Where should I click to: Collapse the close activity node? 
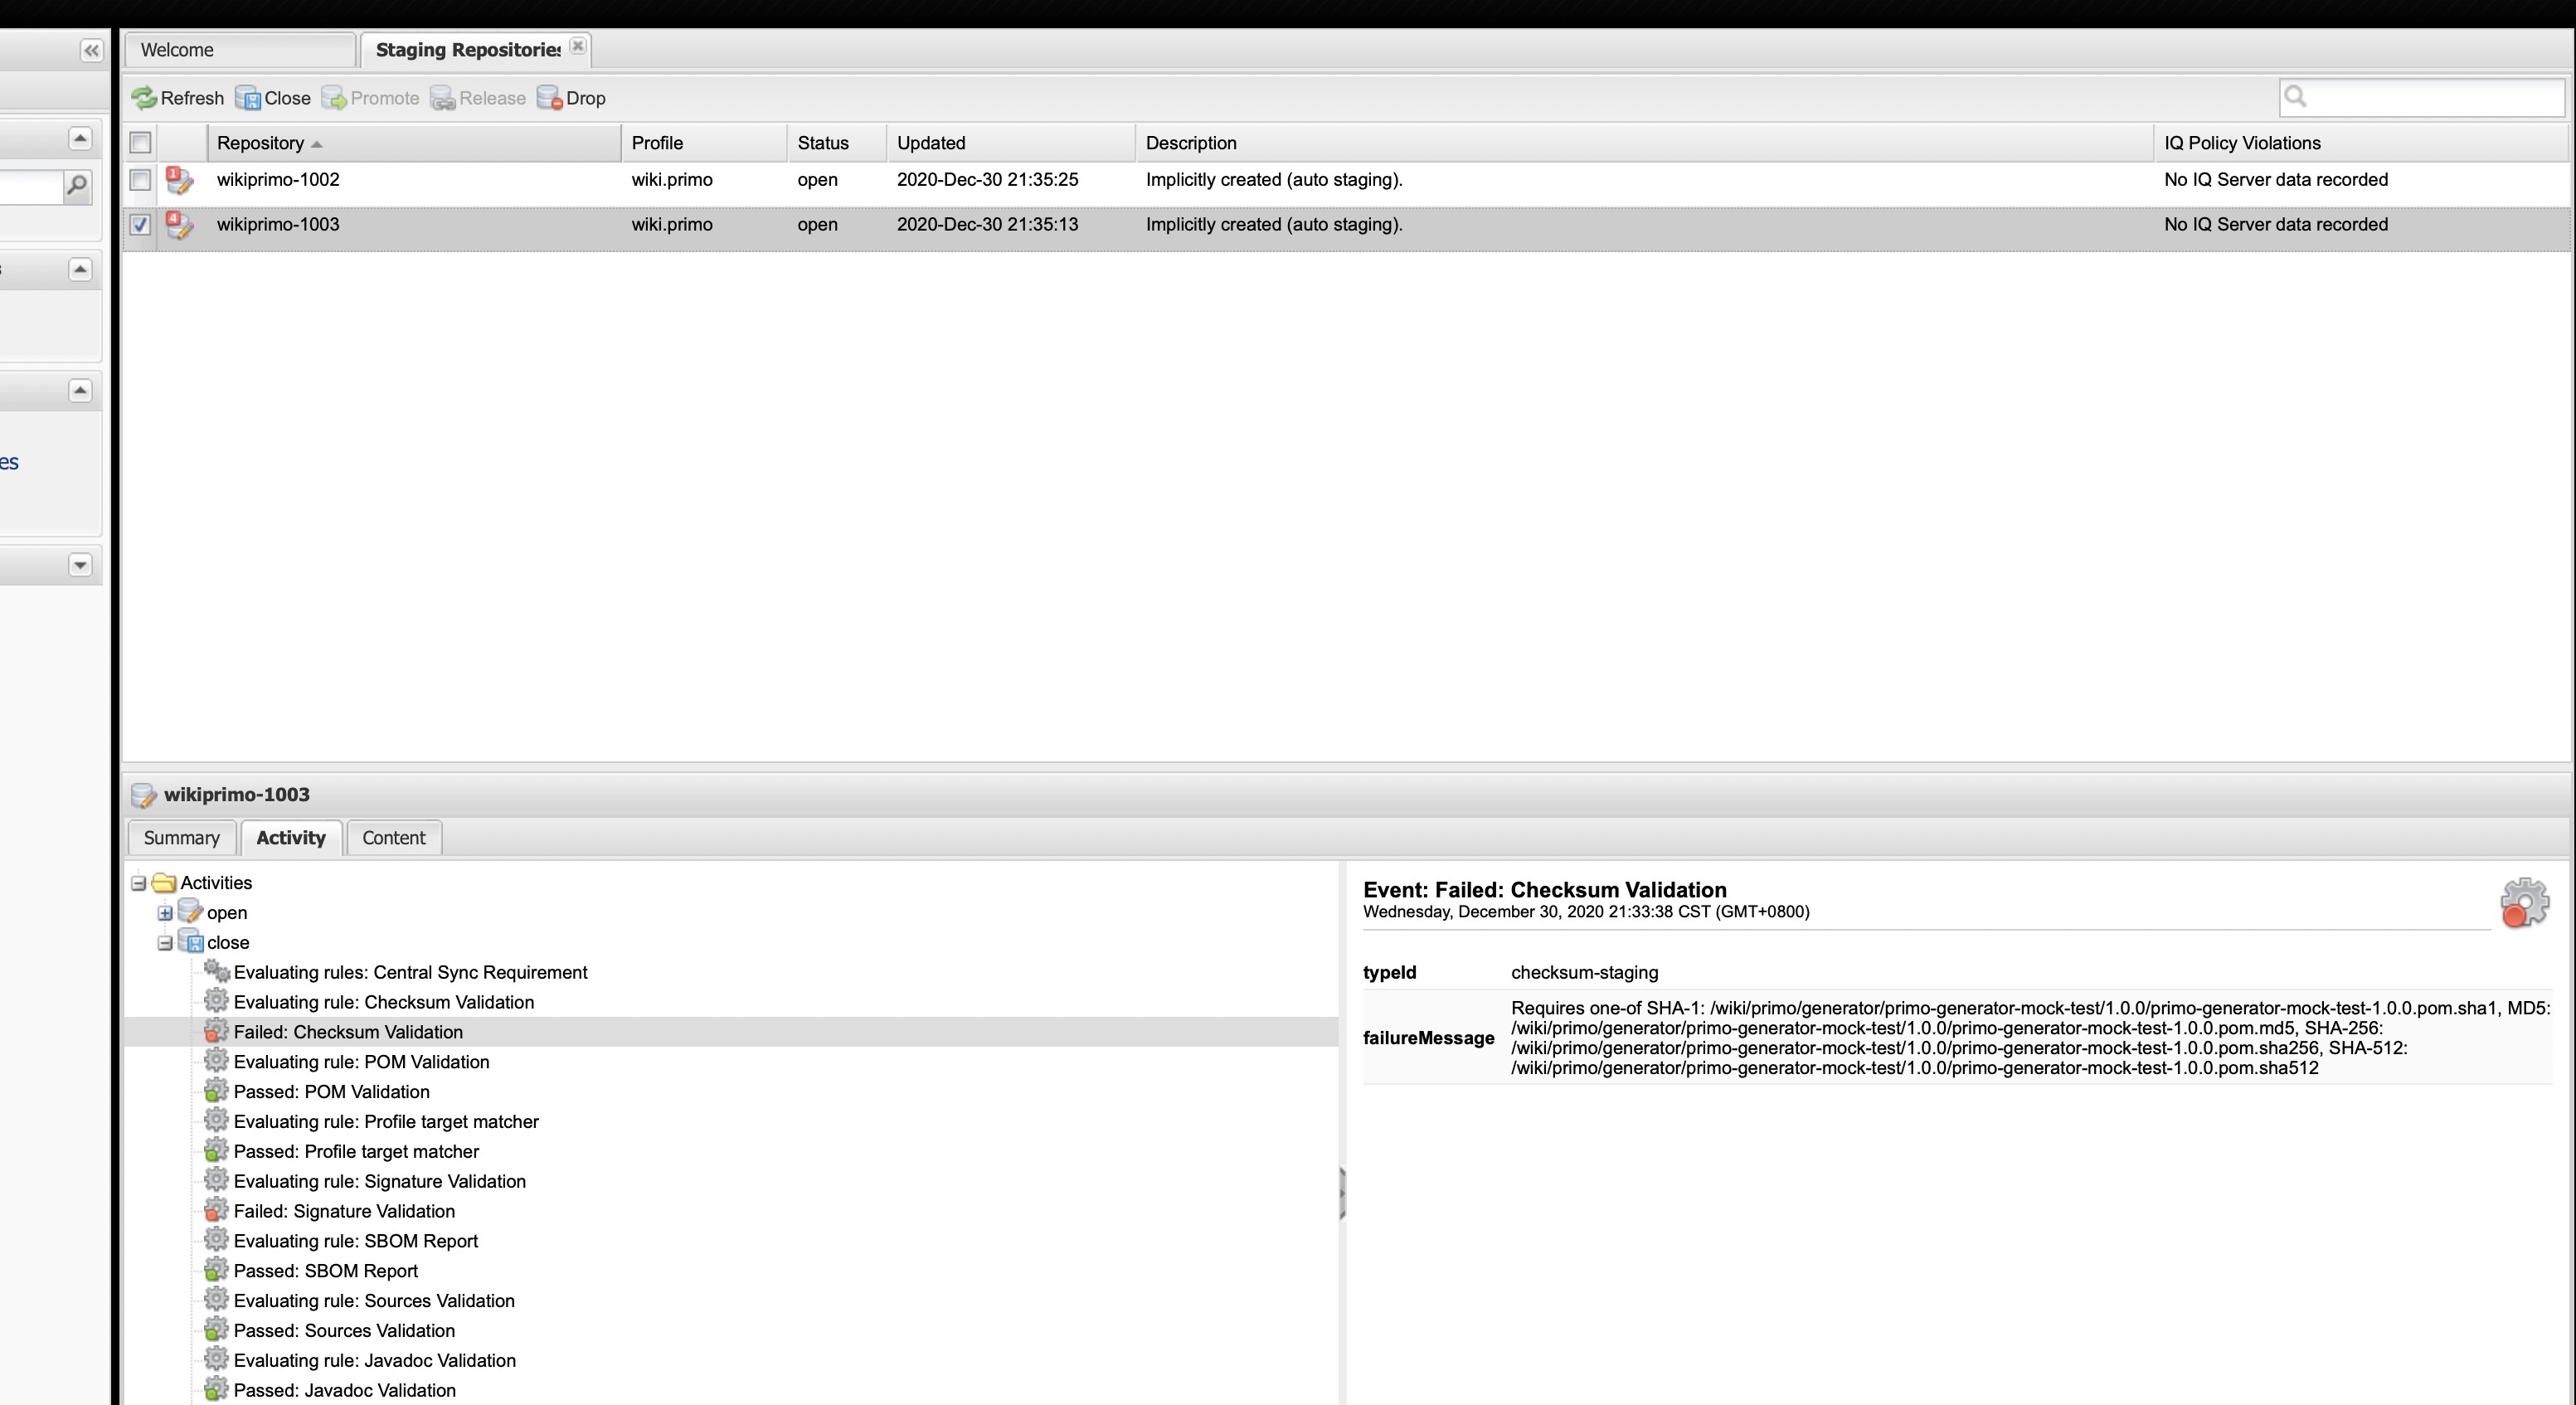point(165,943)
